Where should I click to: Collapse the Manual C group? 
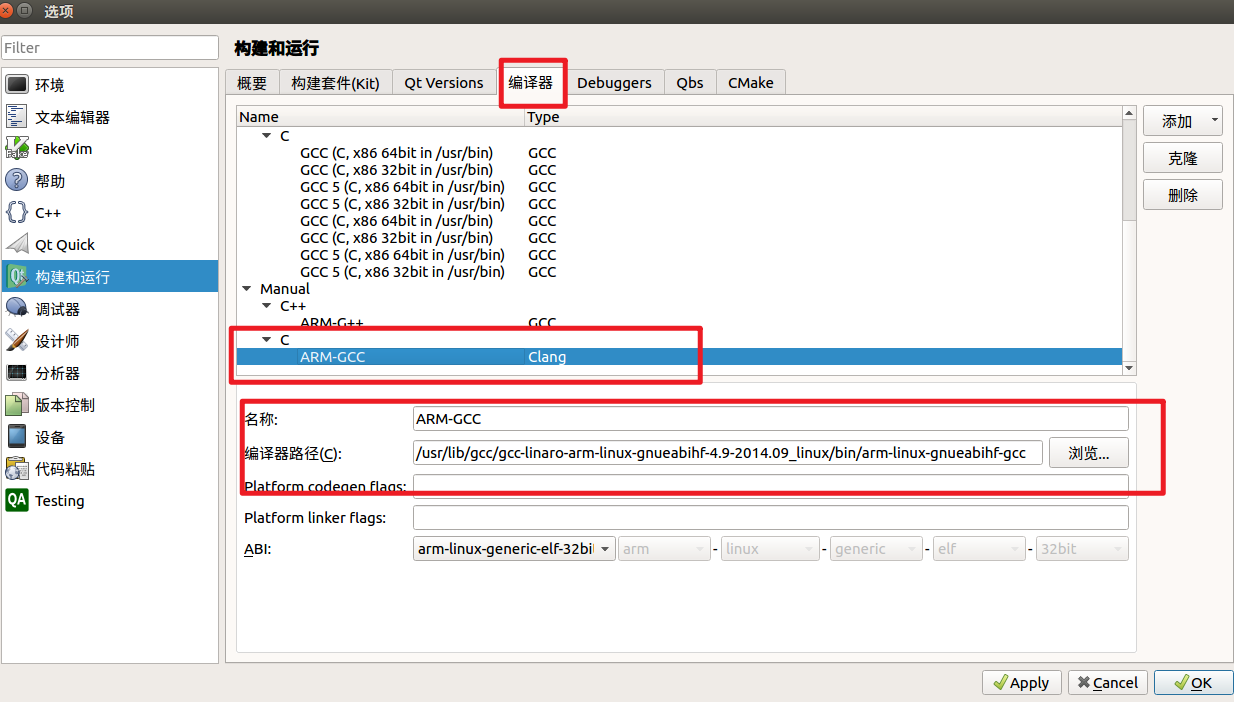[267, 340]
